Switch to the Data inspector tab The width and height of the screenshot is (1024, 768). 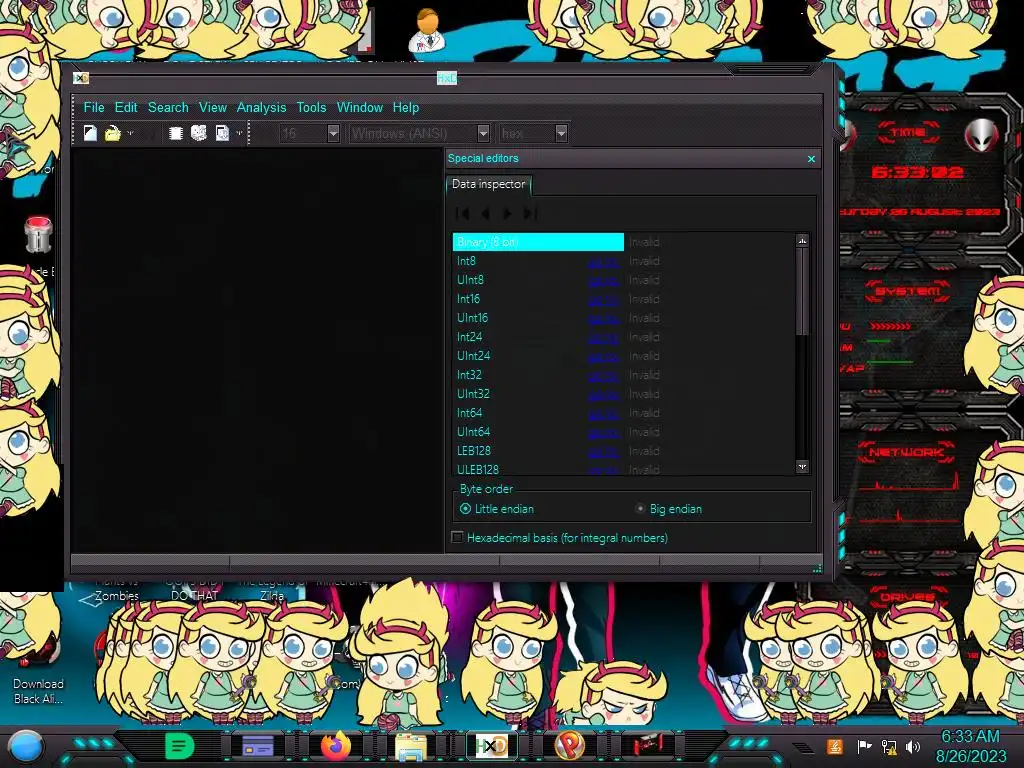coord(488,184)
